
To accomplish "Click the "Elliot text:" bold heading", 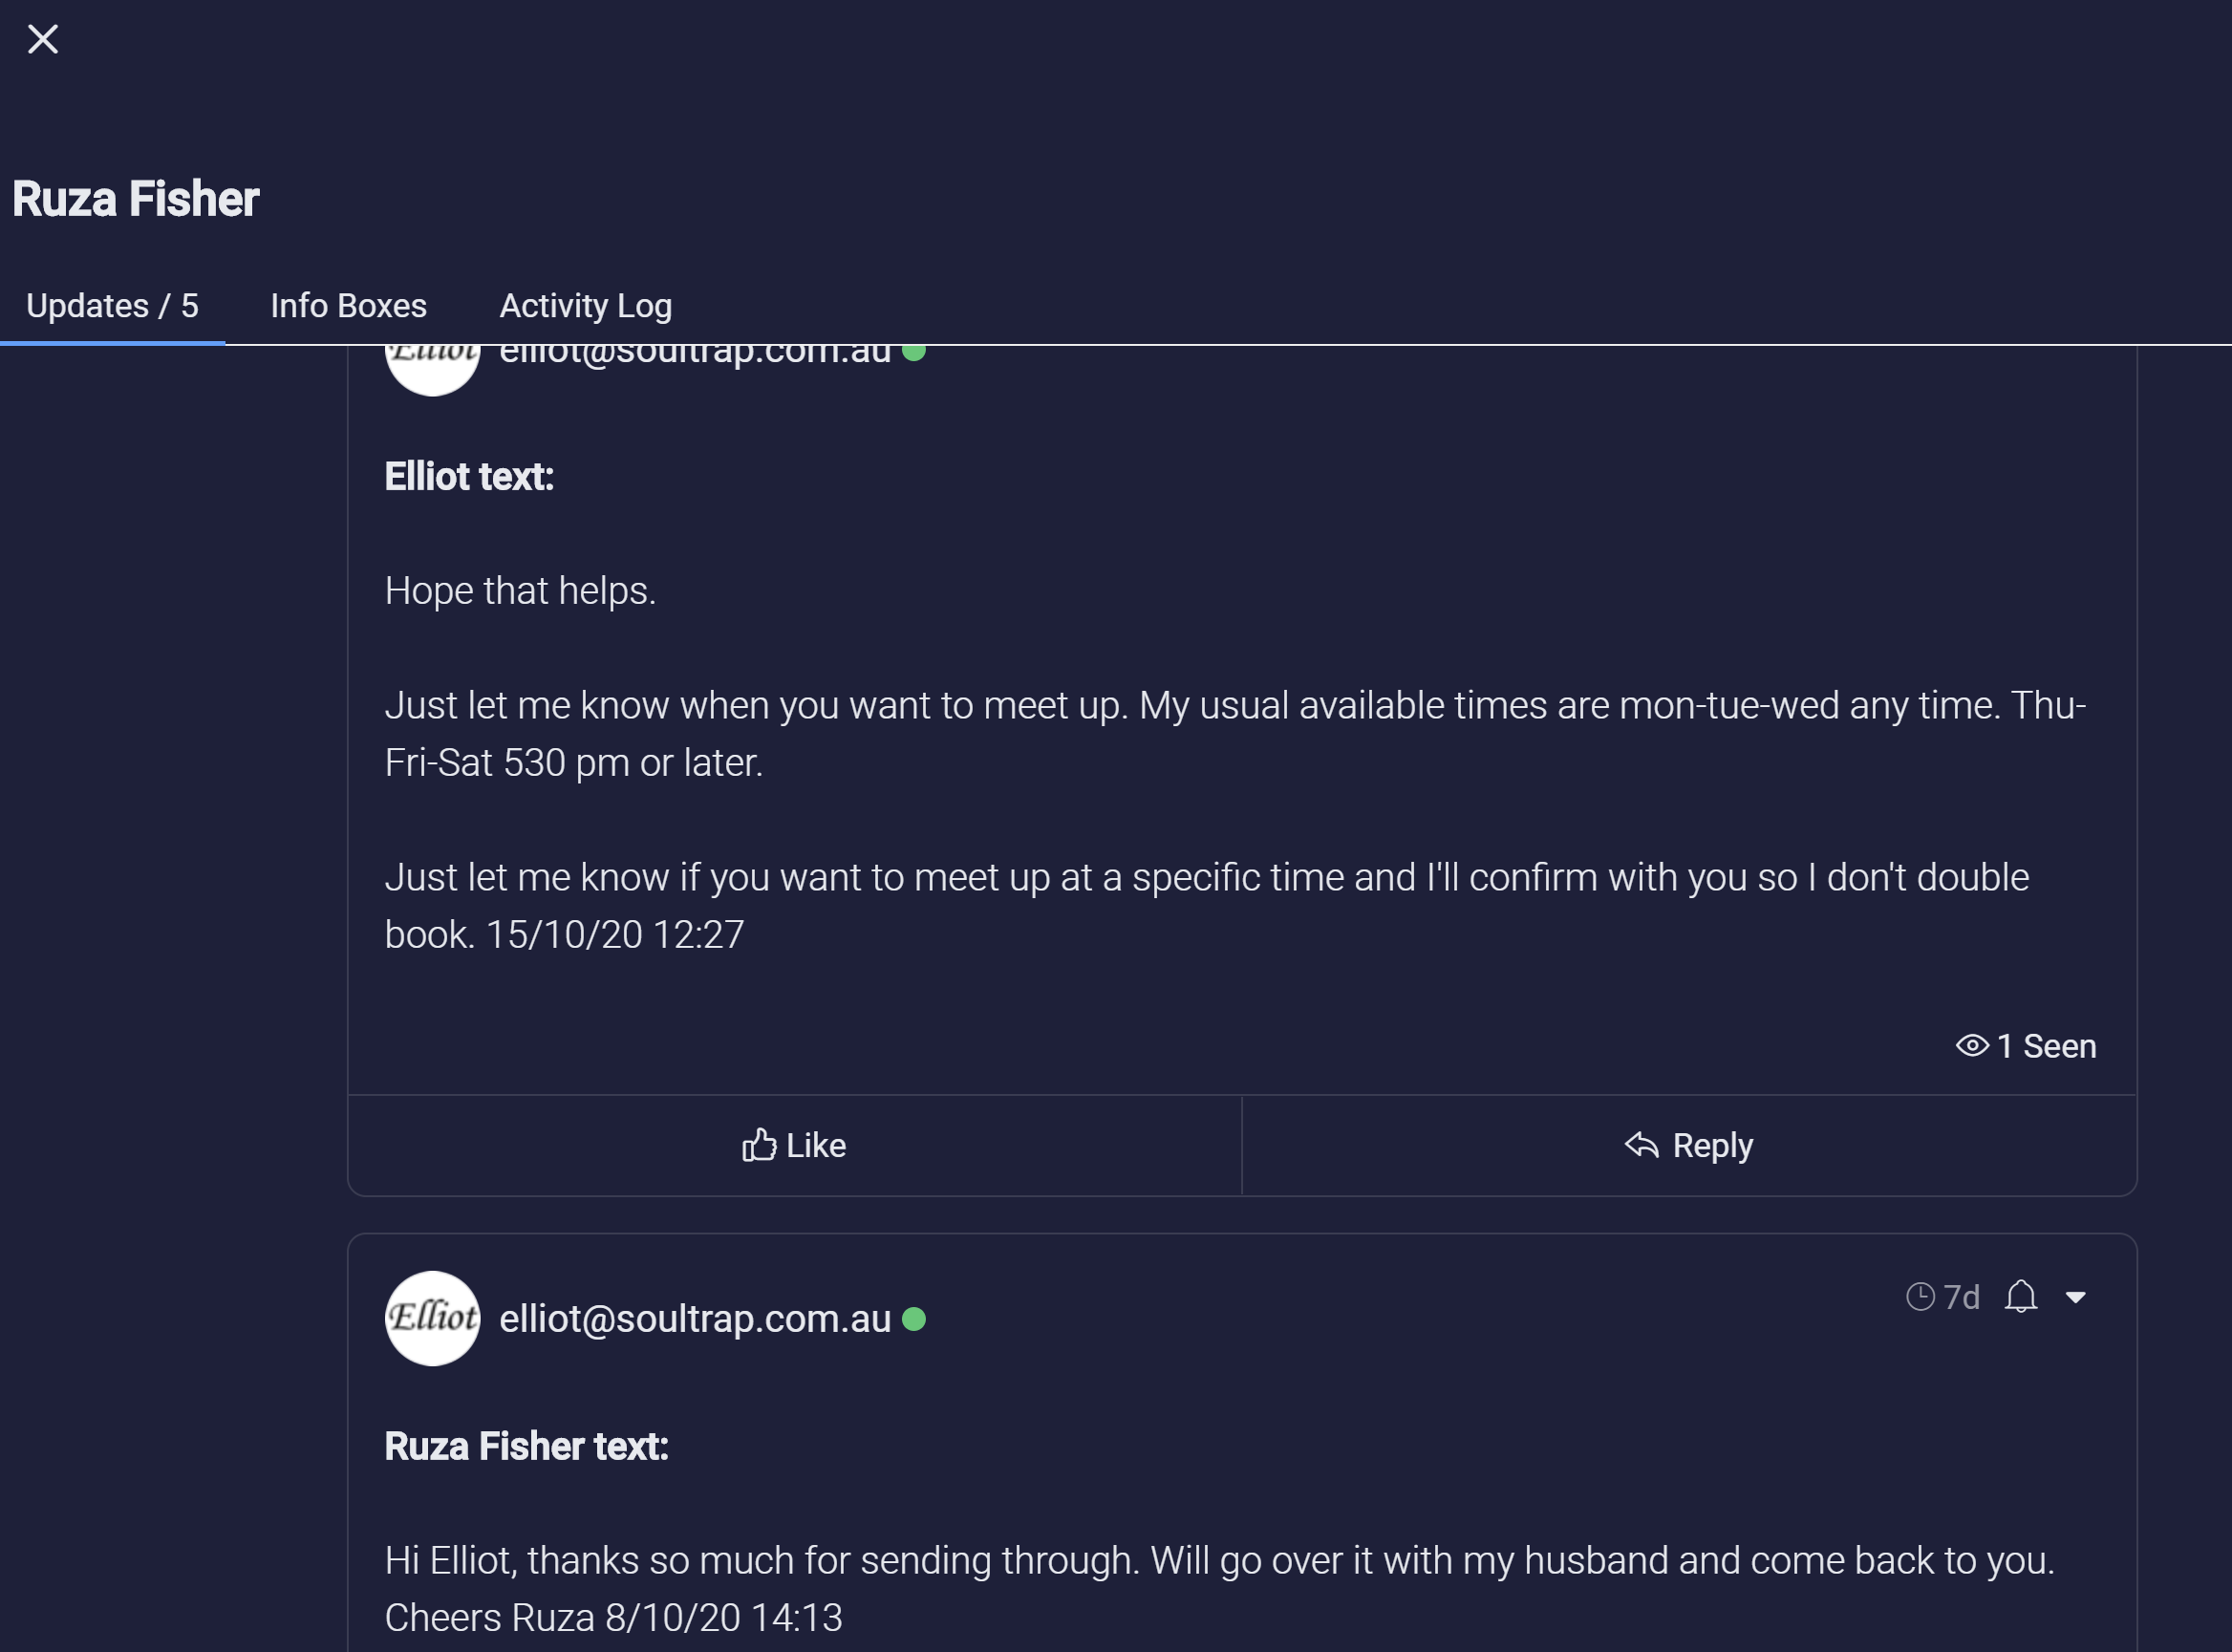I will [469, 477].
